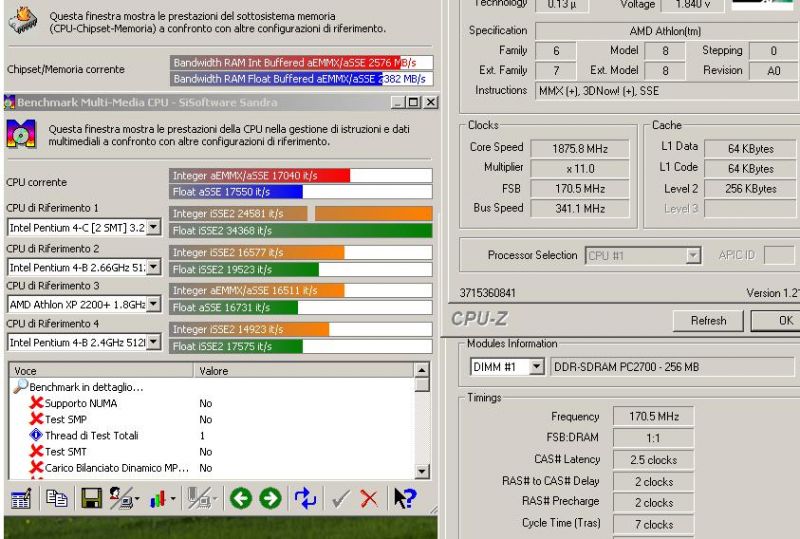Open the dropdown arrow beside the user/computer icon
Screen dimensions: 800x539
click(137, 499)
